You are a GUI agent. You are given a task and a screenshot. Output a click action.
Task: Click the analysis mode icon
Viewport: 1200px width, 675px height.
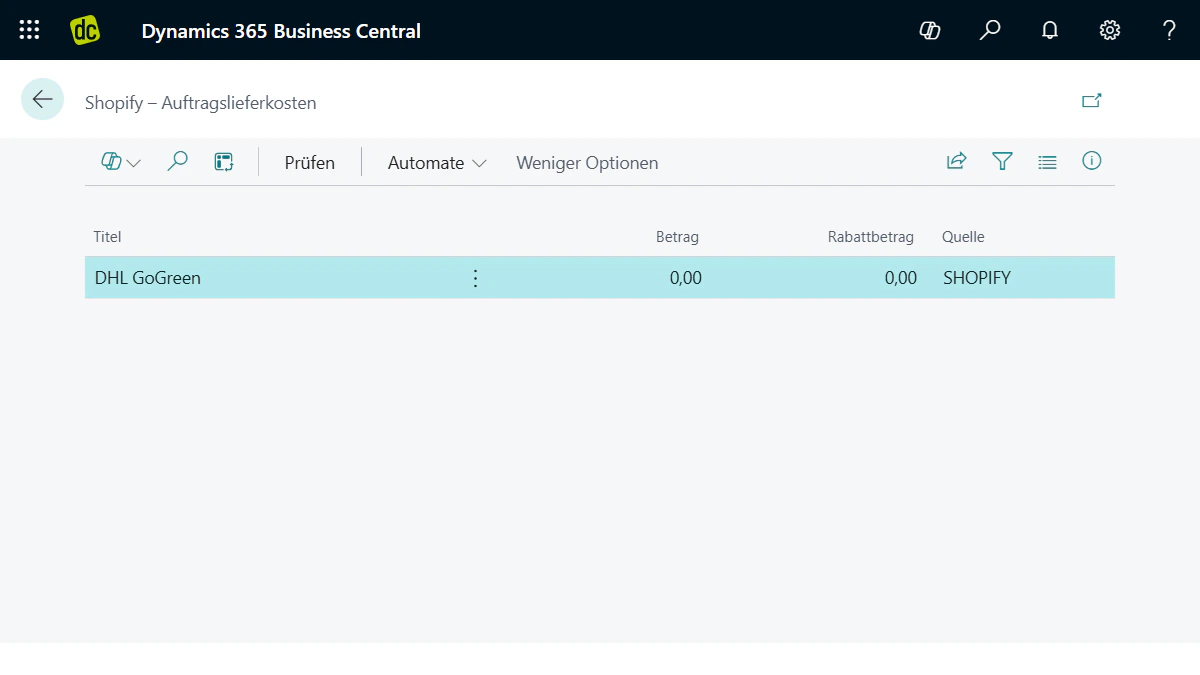point(224,162)
